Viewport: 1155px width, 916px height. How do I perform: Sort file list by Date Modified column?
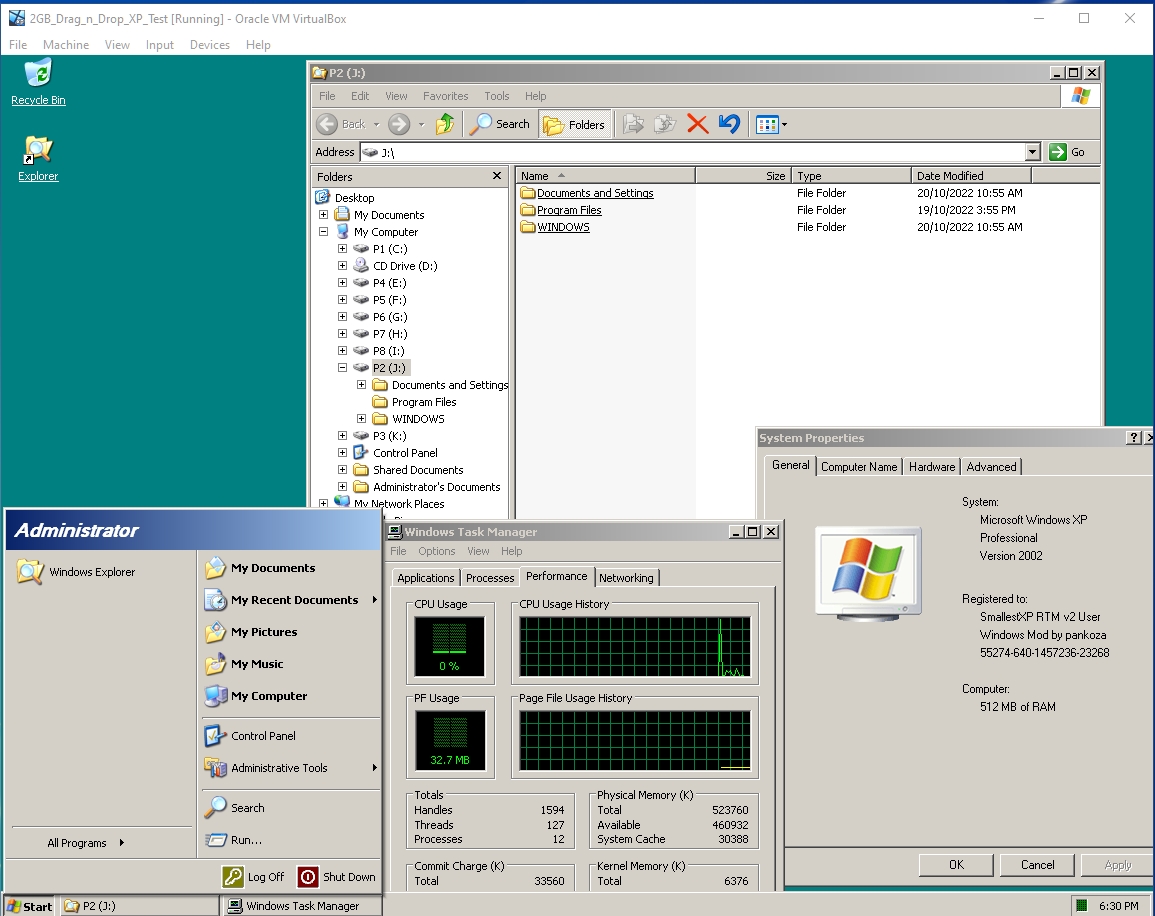971,175
